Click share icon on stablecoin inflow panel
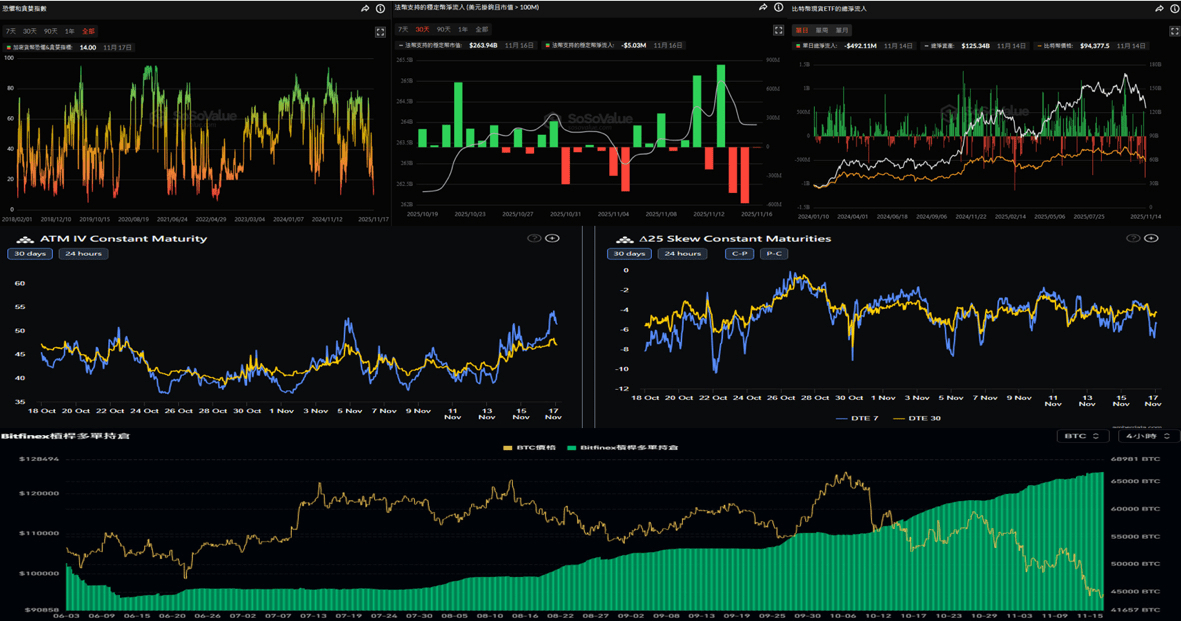This screenshot has height=621, width=1181. tap(764, 8)
